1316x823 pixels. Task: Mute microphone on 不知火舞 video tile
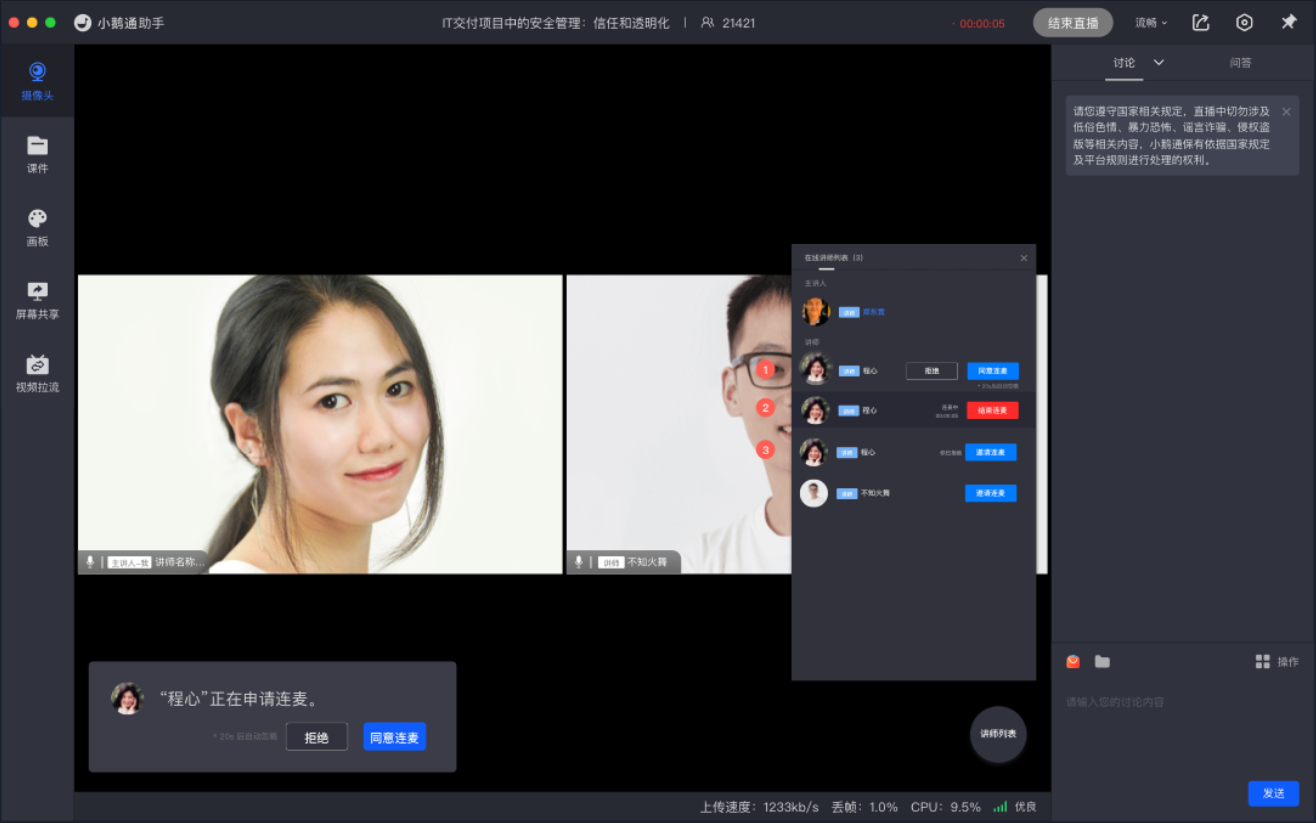point(578,562)
